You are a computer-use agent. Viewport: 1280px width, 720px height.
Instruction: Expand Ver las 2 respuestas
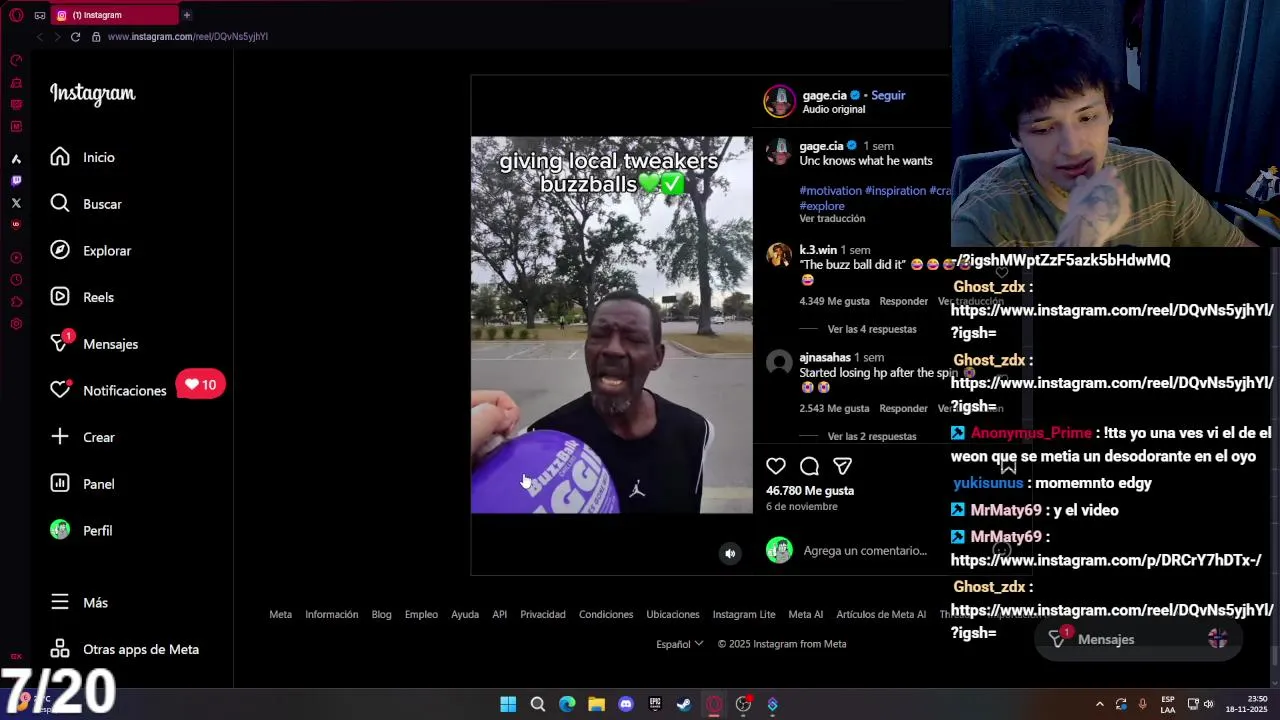872,436
